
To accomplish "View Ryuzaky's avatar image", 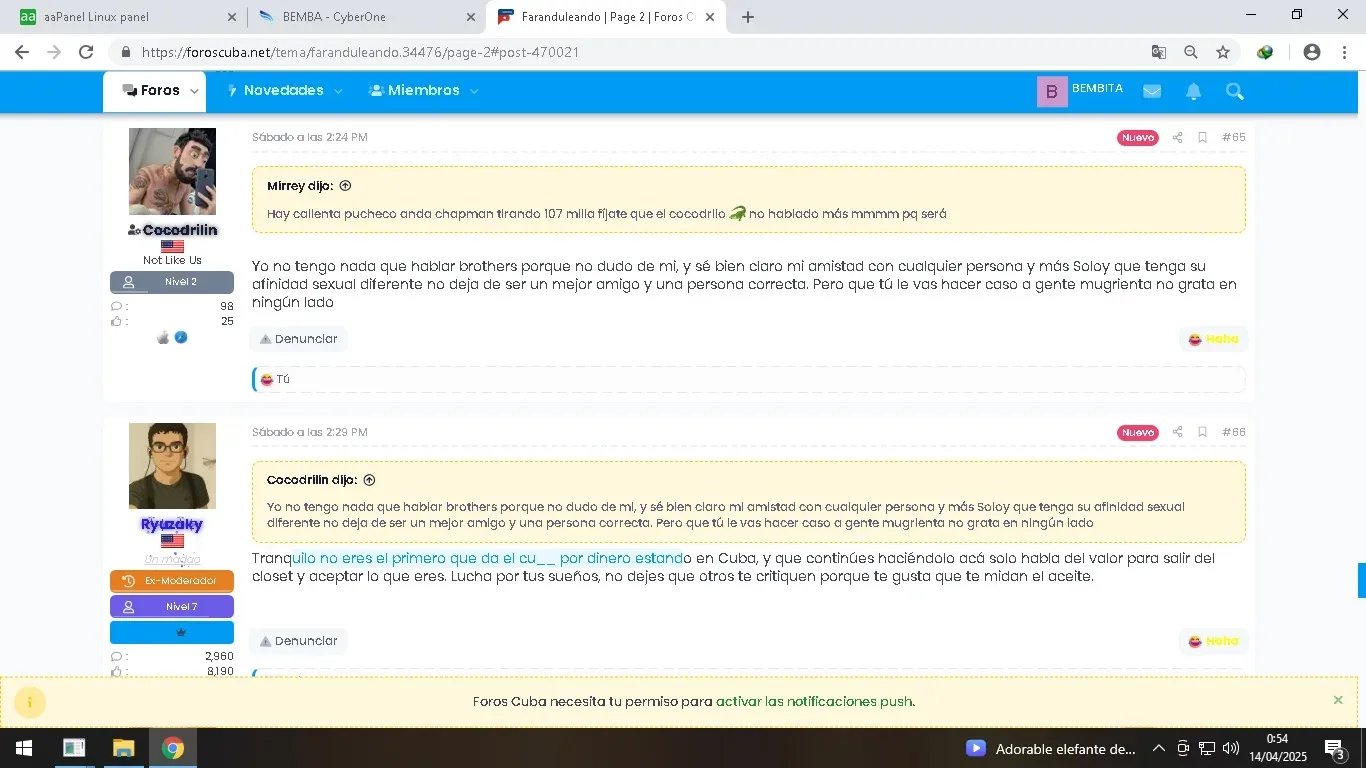I will (x=172, y=466).
